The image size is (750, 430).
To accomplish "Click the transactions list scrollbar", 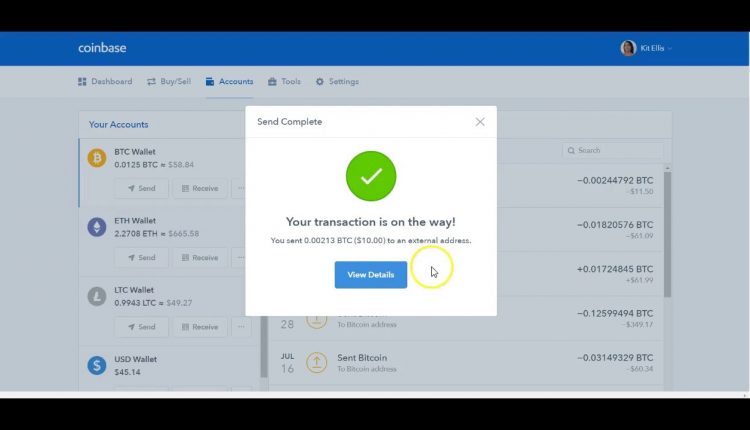I will click(667, 235).
